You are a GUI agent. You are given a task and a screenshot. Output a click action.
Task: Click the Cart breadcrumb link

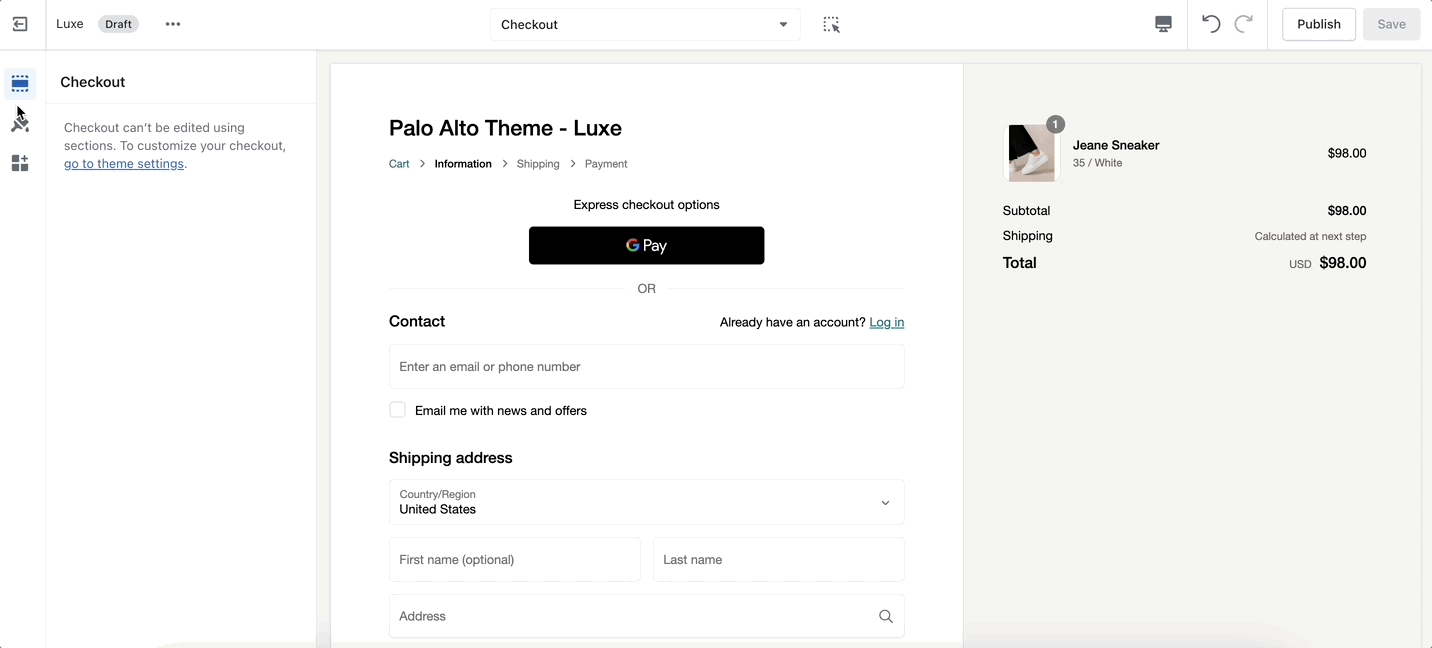(x=399, y=164)
